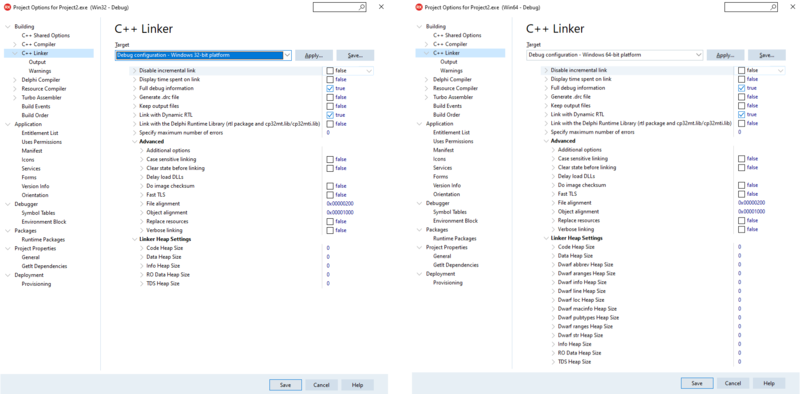Enable Generate .drc file checkbox in Win64 window

pos(742,96)
